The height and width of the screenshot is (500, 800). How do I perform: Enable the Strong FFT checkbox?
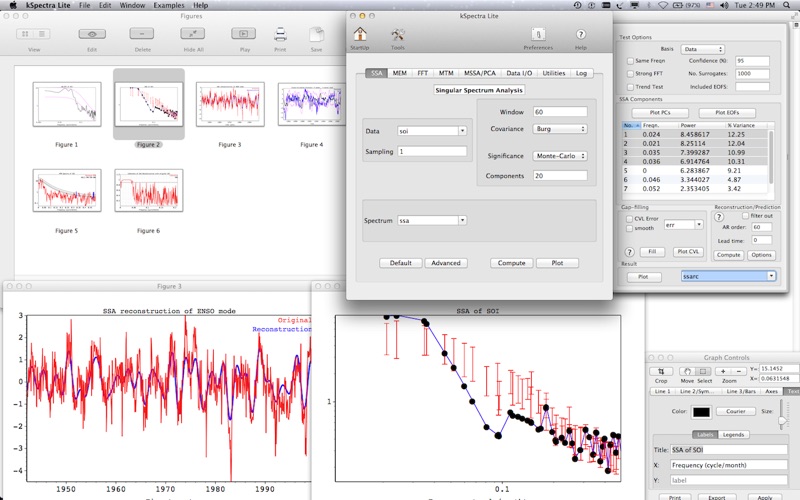click(630, 74)
